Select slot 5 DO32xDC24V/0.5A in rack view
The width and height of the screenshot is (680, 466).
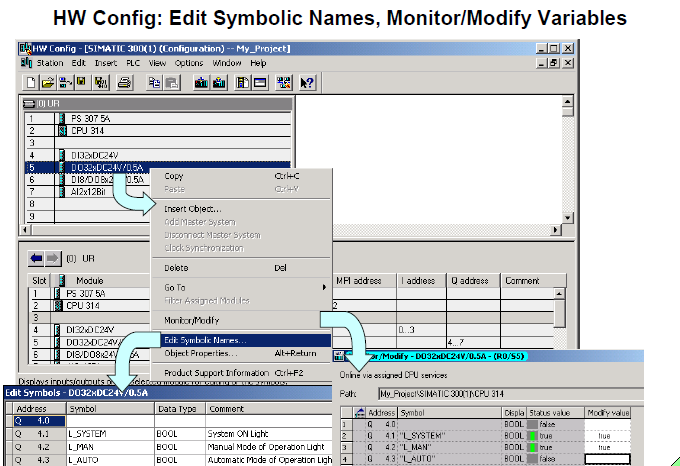158,167
